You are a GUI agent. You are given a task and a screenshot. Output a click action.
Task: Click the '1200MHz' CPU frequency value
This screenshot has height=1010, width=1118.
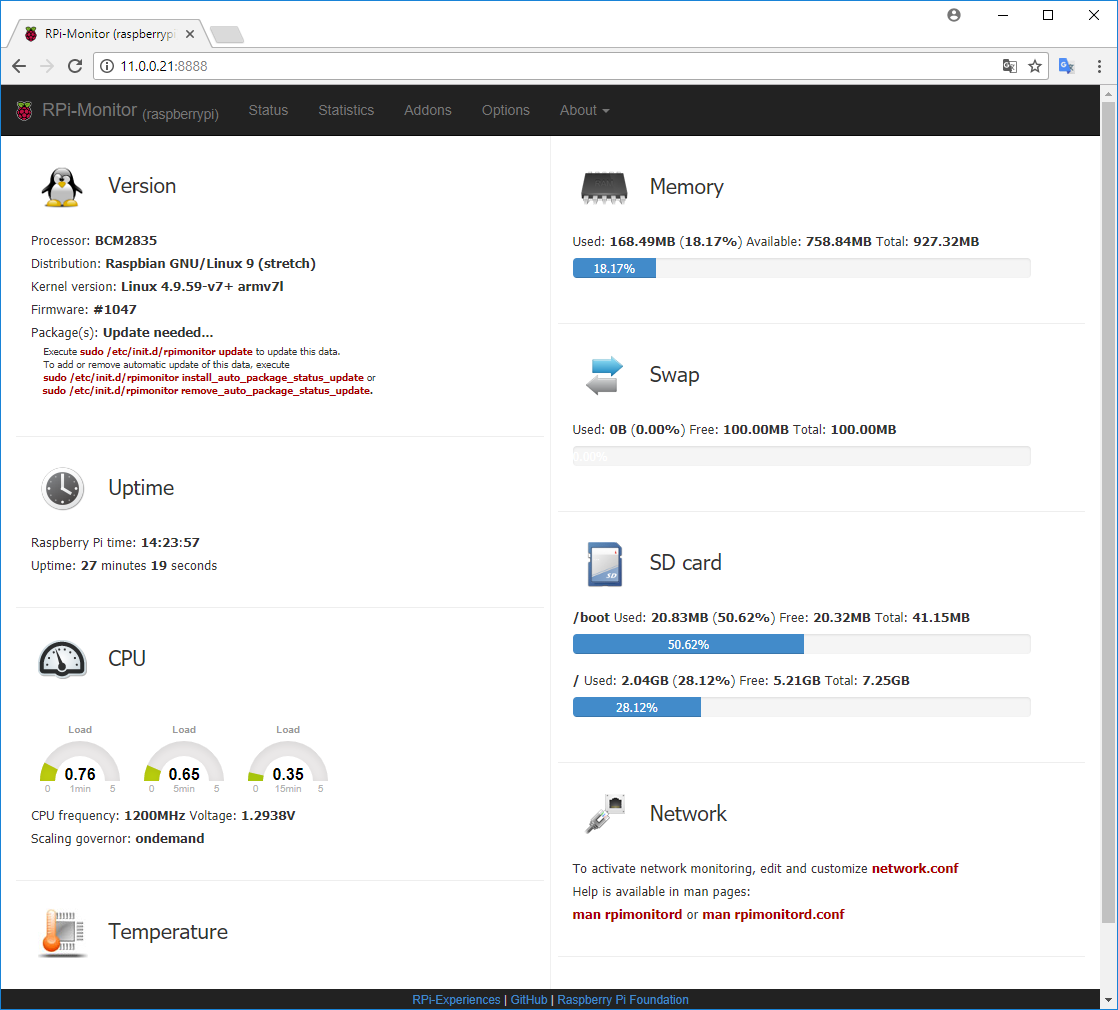click(x=155, y=816)
